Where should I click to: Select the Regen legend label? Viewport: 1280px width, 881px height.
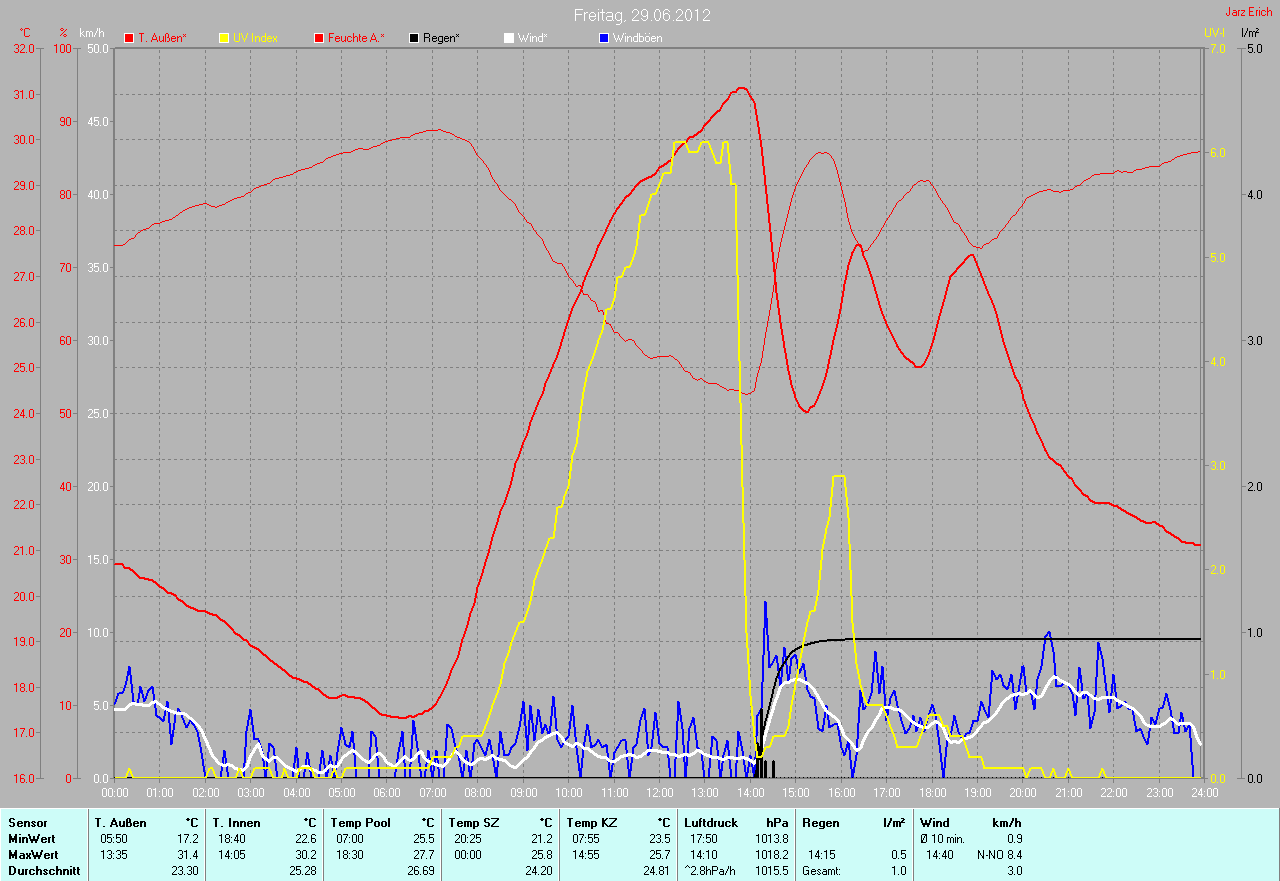point(441,38)
